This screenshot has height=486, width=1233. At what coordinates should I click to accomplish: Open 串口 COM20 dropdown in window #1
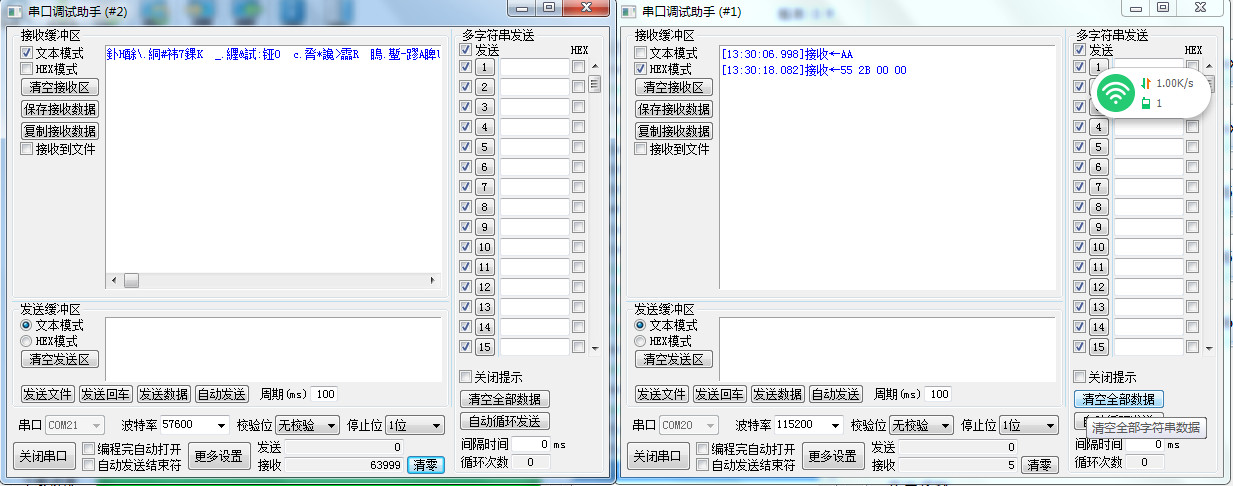coord(690,425)
